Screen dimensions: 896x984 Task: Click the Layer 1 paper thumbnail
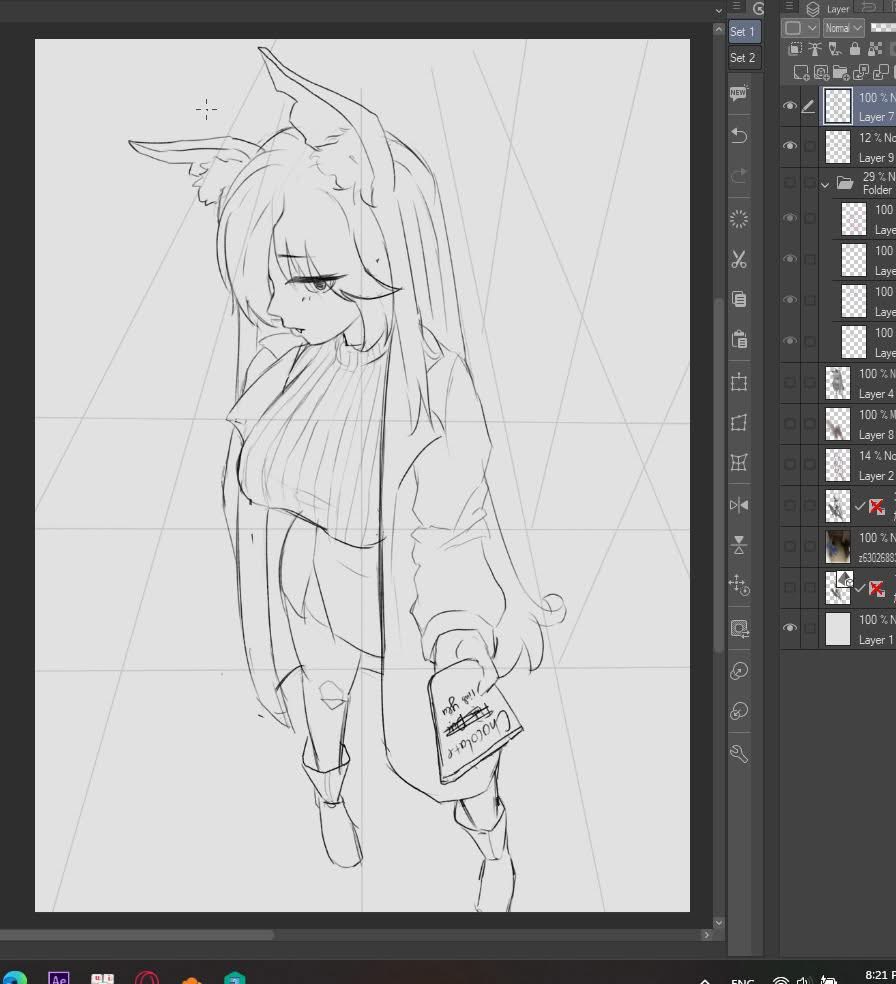tap(838, 629)
